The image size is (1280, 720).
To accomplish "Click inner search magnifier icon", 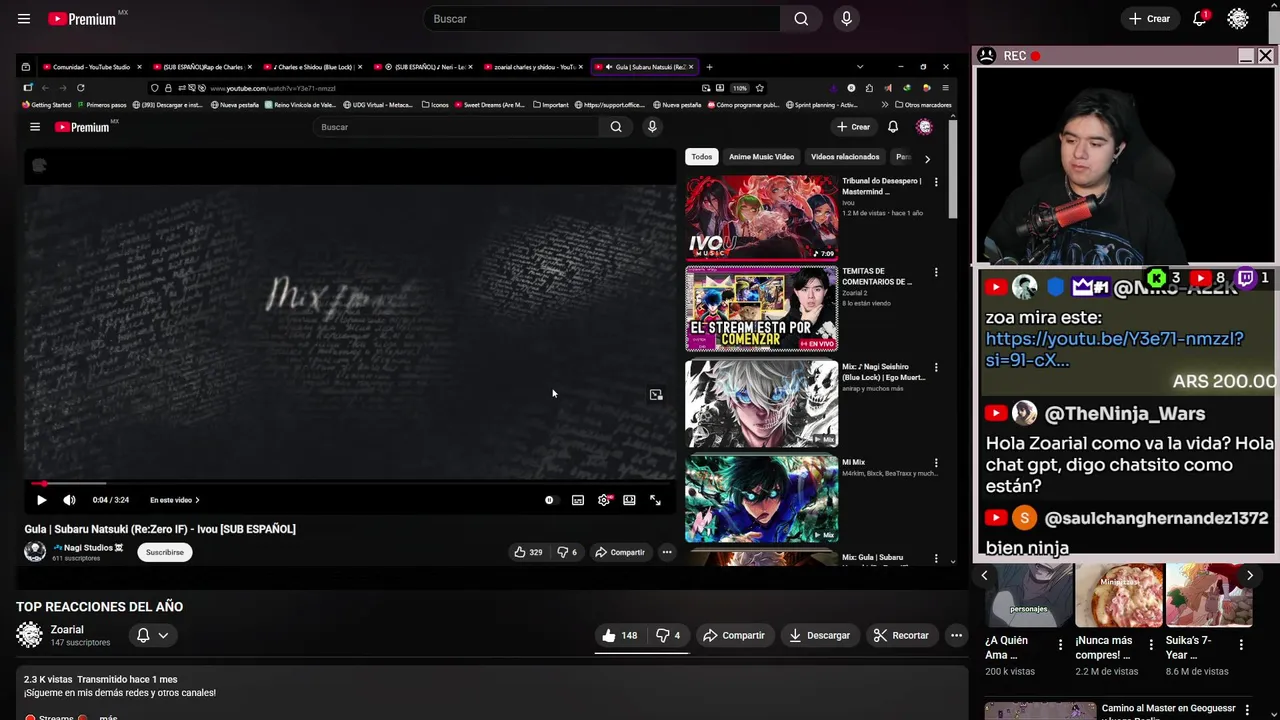I will point(616,127).
